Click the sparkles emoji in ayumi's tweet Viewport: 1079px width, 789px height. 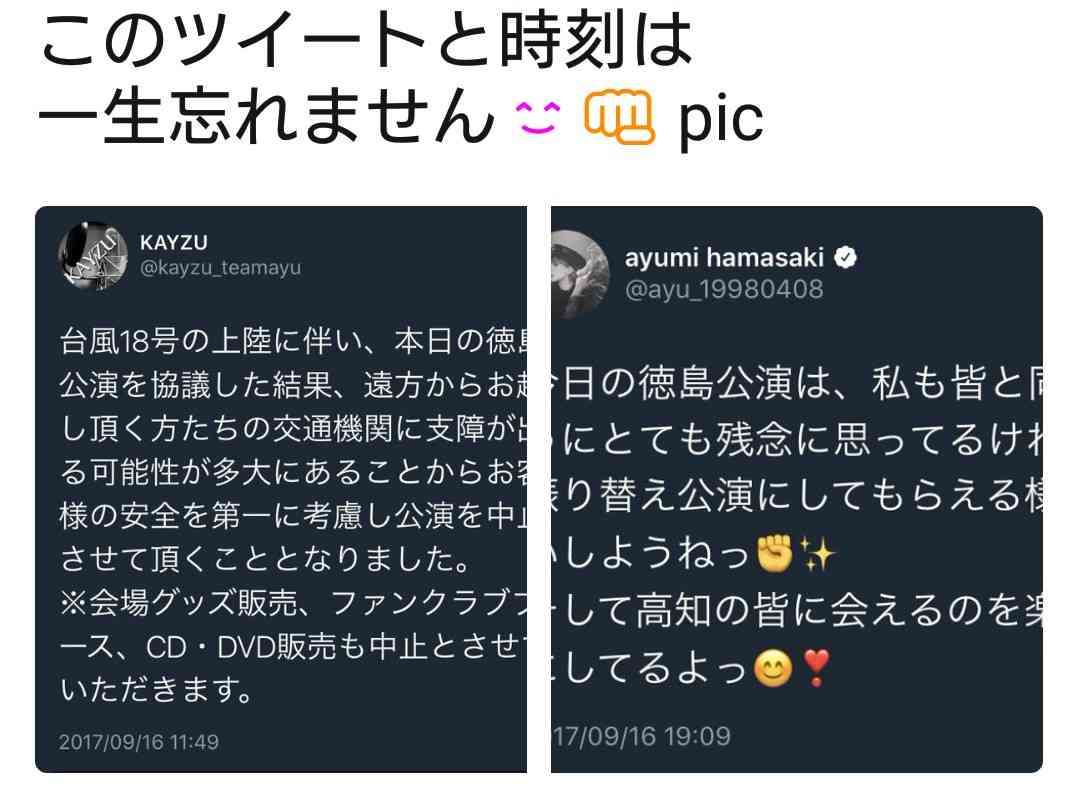click(817, 554)
